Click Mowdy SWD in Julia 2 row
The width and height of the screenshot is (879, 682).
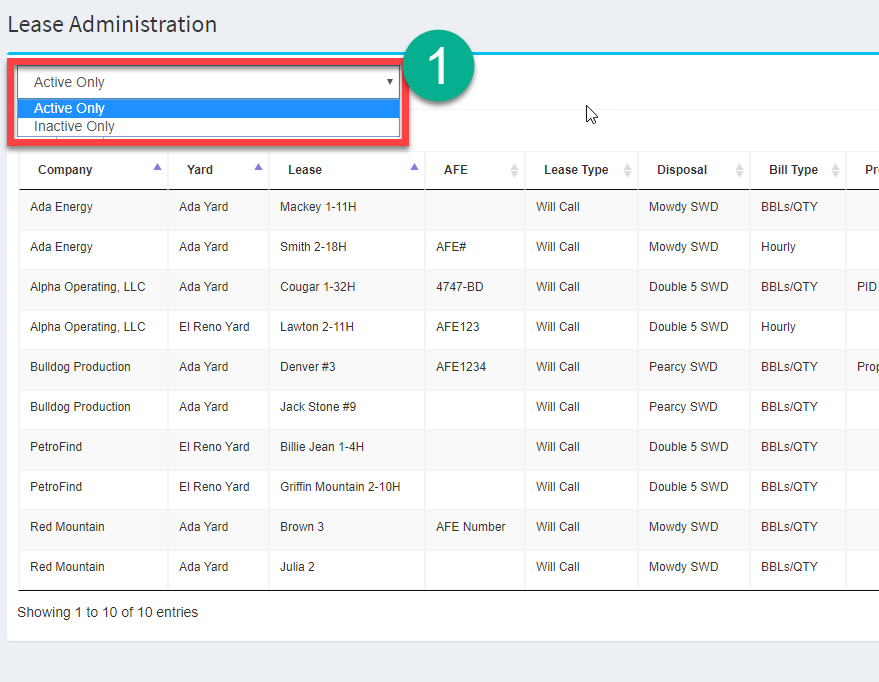click(683, 567)
